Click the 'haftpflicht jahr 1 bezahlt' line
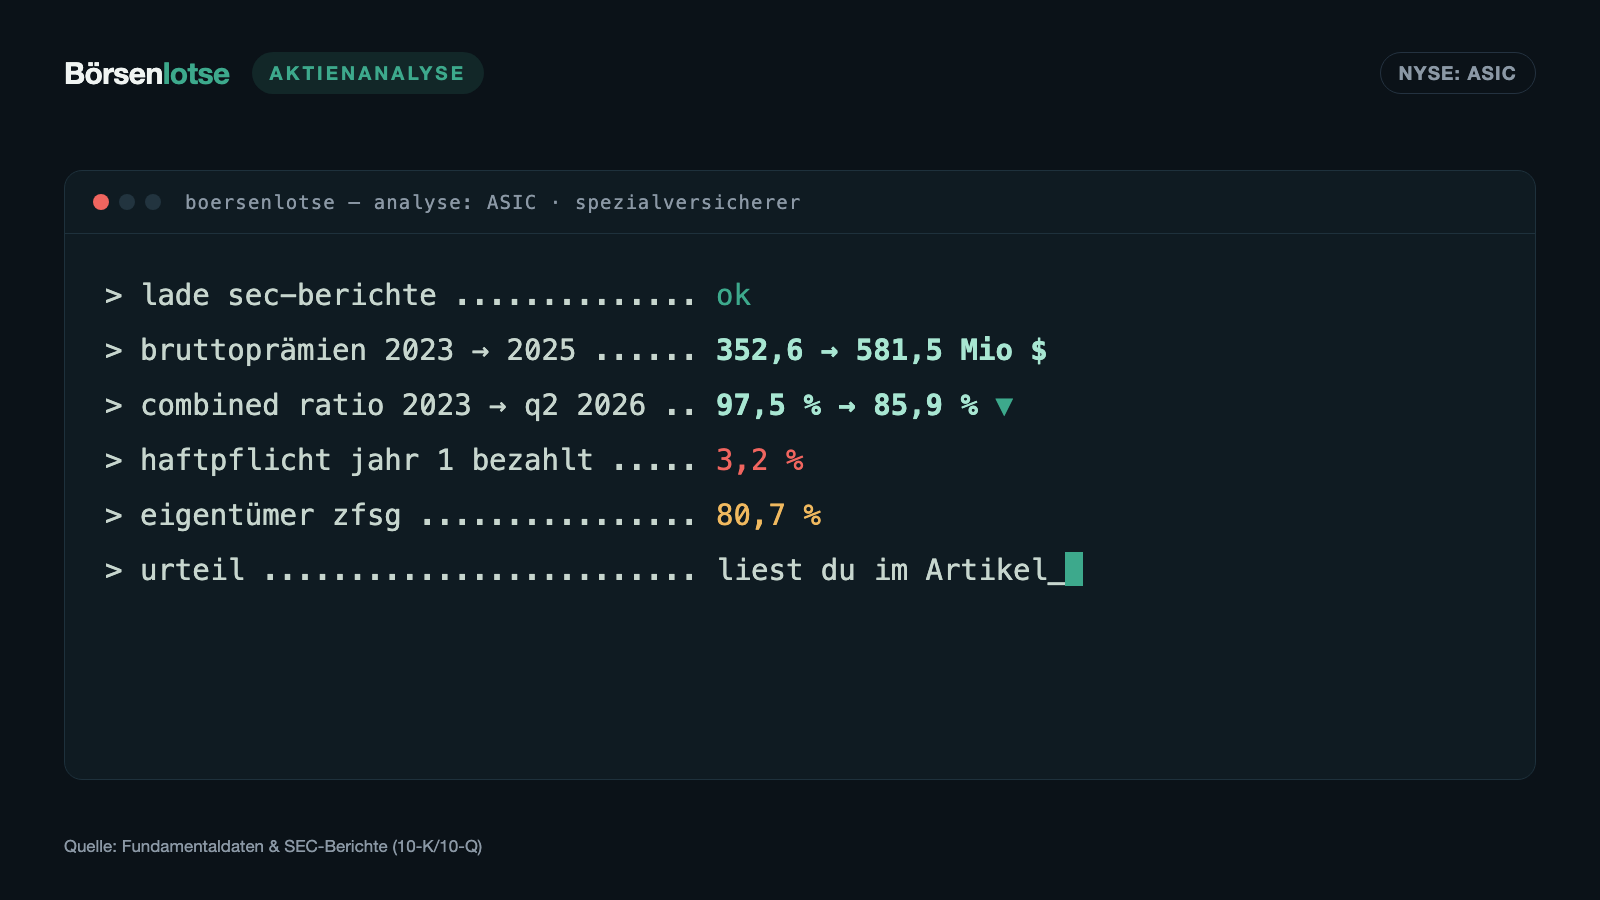This screenshot has width=1600, height=900. [x=367, y=460]
